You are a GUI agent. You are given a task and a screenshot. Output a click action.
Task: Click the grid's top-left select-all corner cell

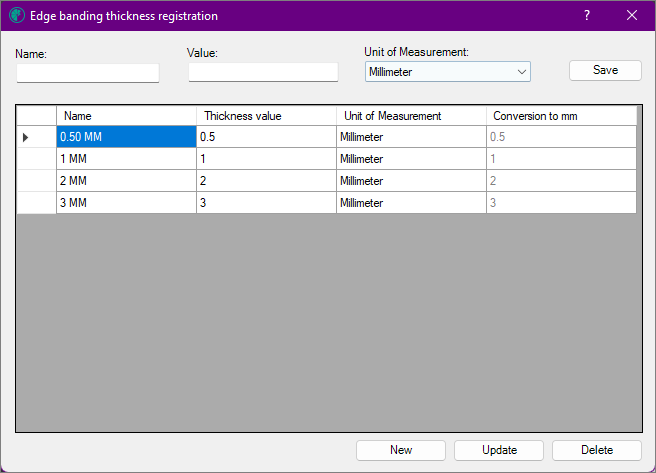(x=36, y=116)
